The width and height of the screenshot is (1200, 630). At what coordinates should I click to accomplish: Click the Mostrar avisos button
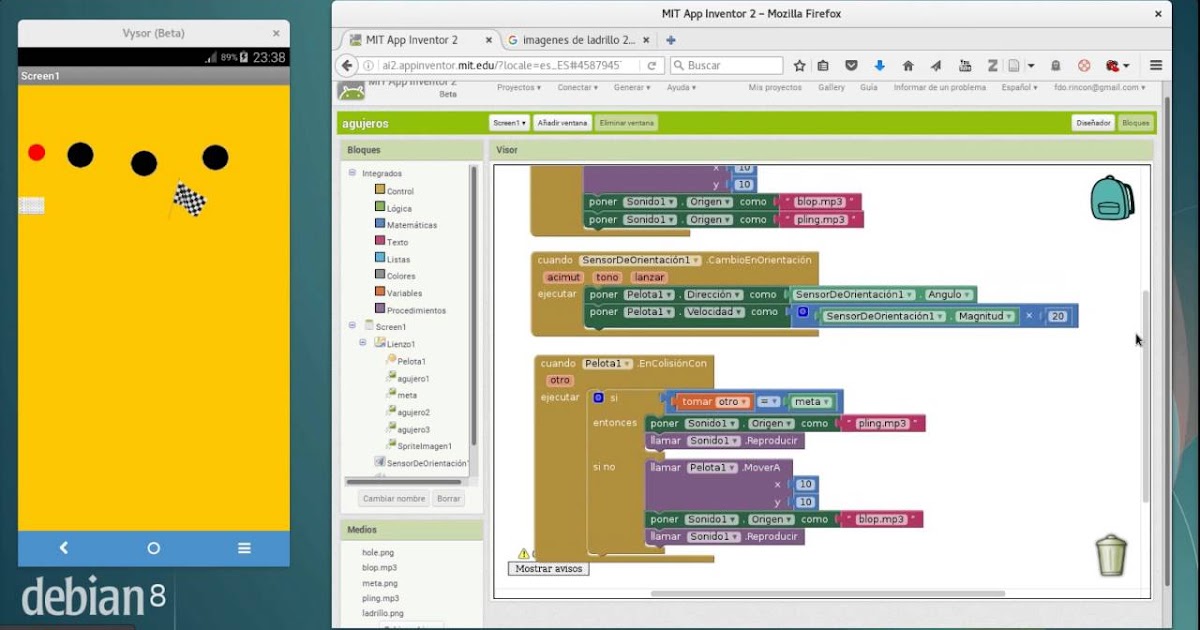coord(548,567)
